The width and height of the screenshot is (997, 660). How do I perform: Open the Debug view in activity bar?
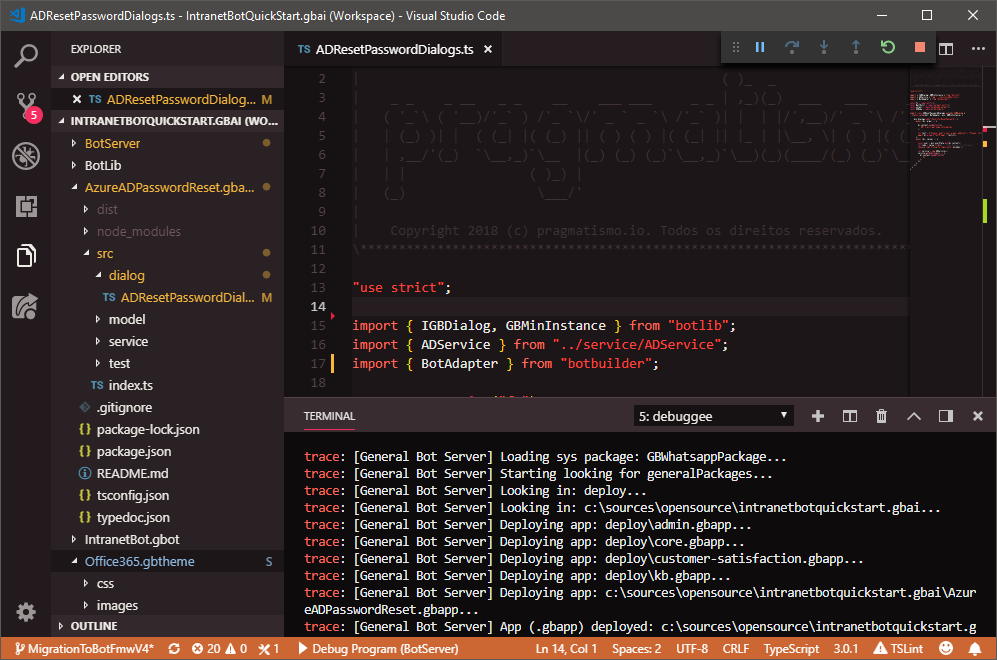click(x=25, y=156)
